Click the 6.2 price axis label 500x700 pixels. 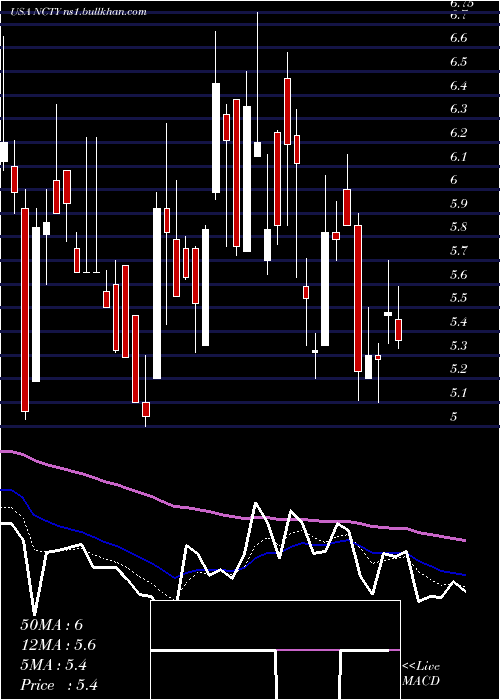pyautogui.click(x=459, y=133)
